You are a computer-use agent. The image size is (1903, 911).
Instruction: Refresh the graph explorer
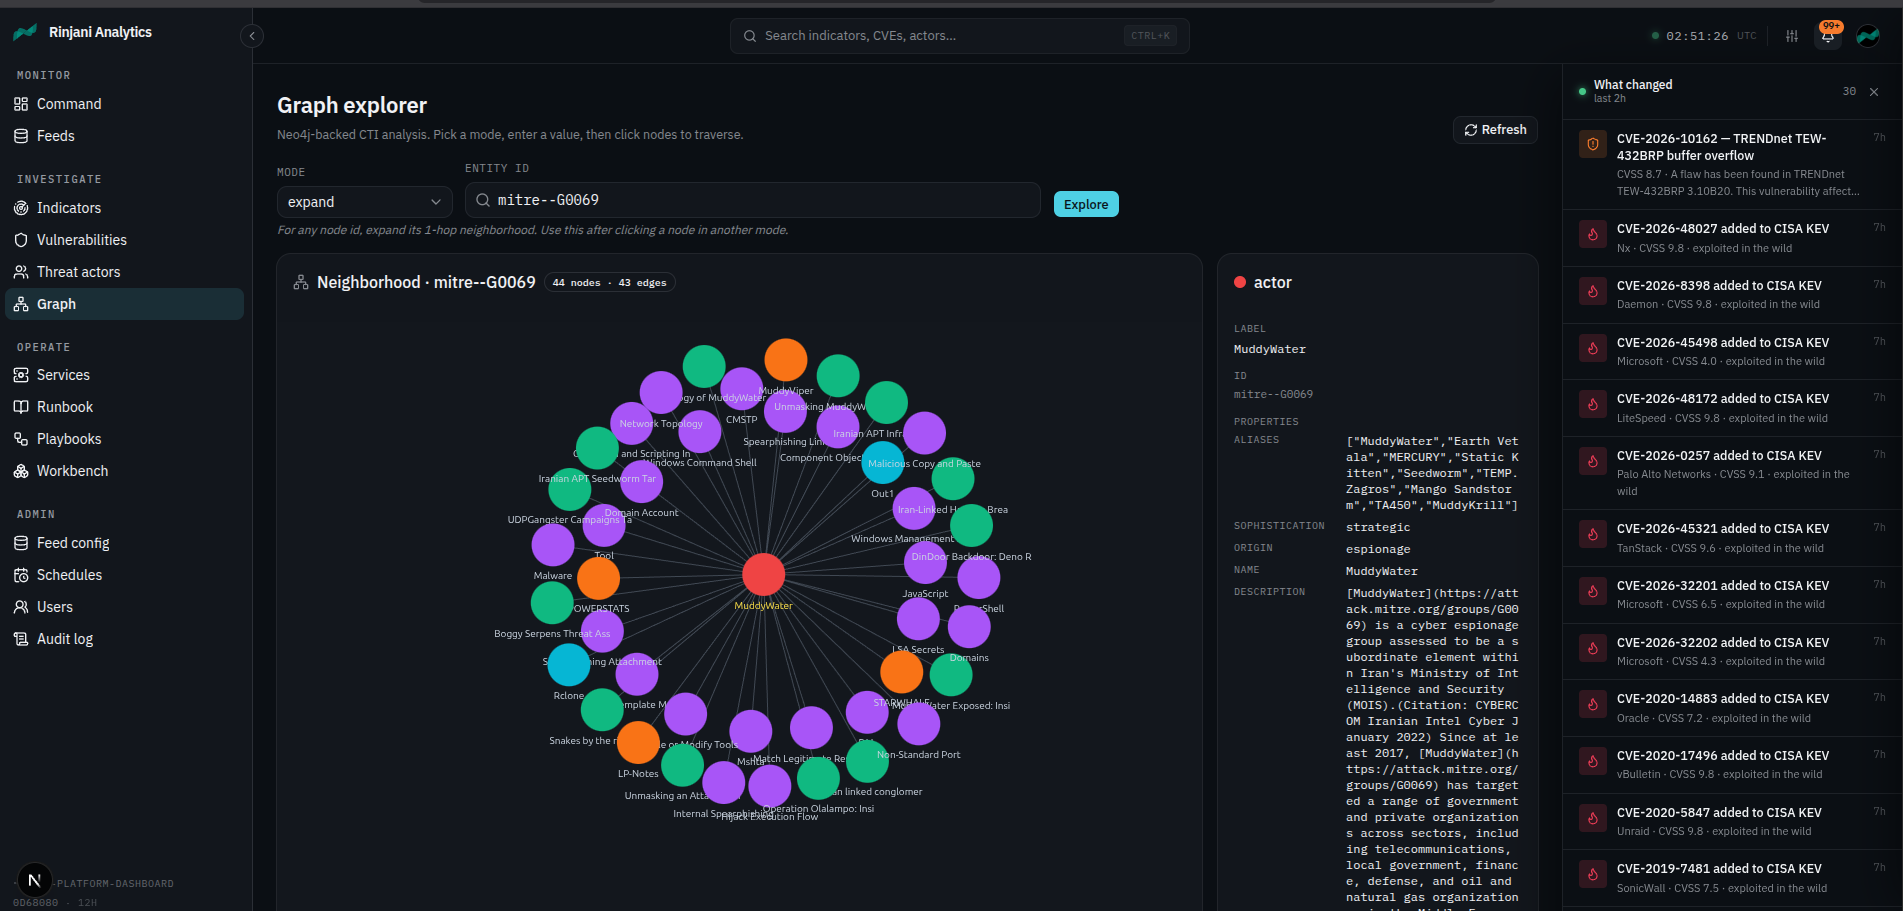tap(1495, 130)
